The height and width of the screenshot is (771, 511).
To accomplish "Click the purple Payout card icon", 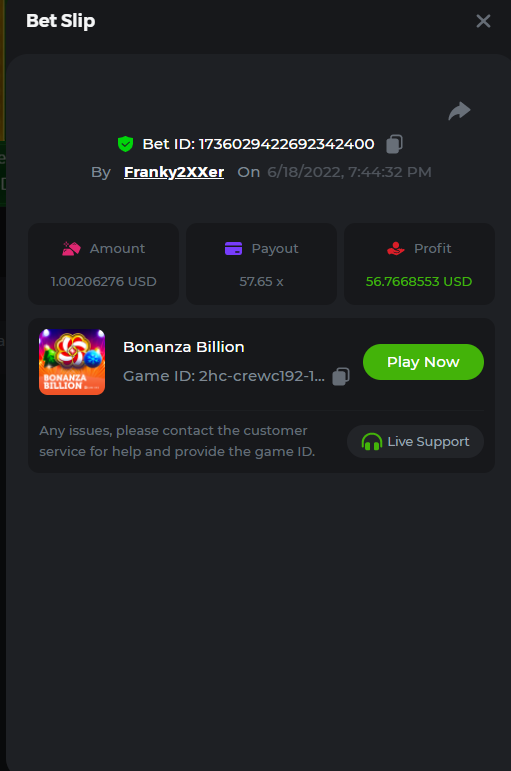I will 233,249.
